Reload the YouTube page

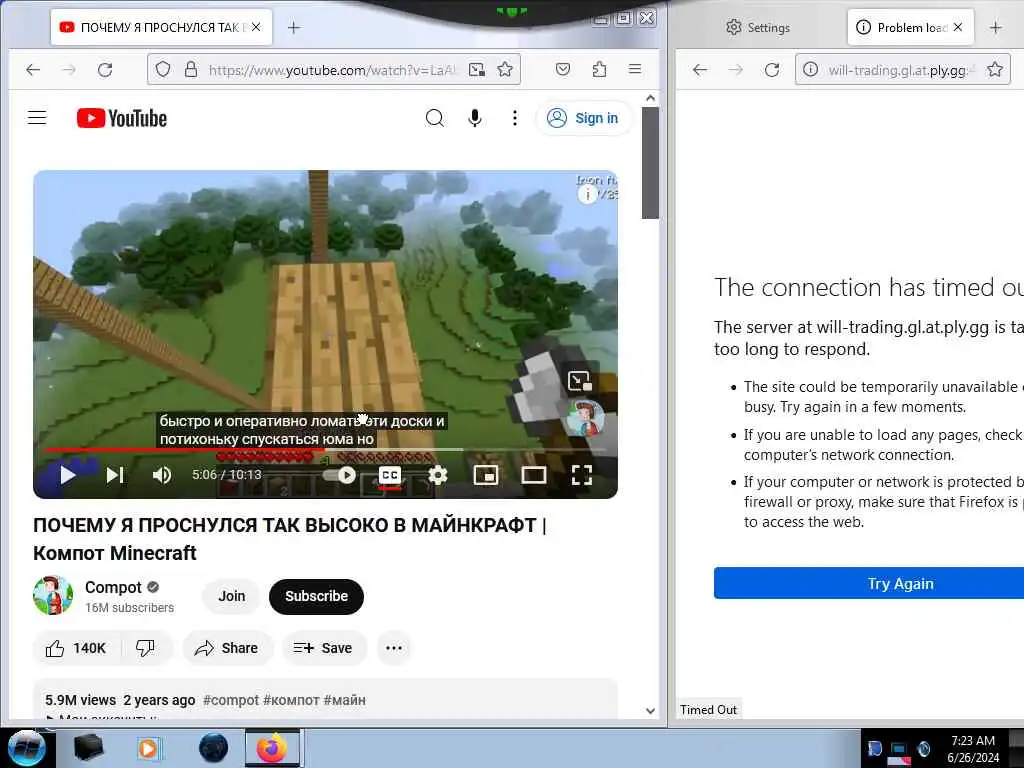click(x=105, y=69)
